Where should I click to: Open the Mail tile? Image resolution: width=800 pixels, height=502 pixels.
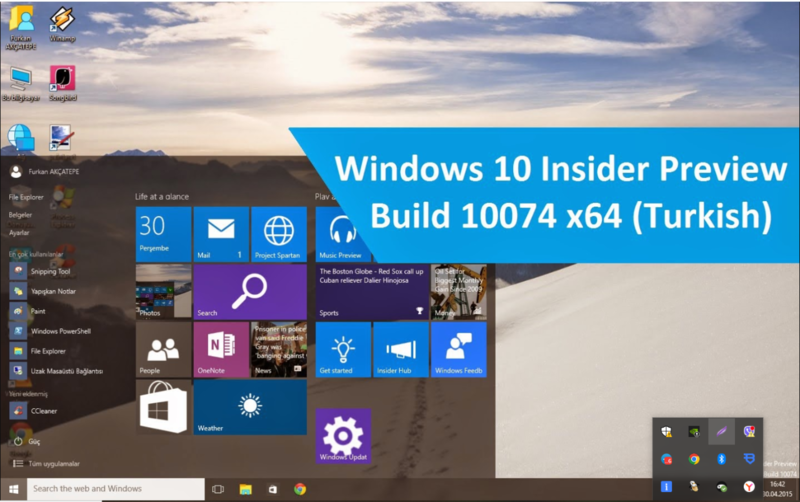click(x=221, y=234)
